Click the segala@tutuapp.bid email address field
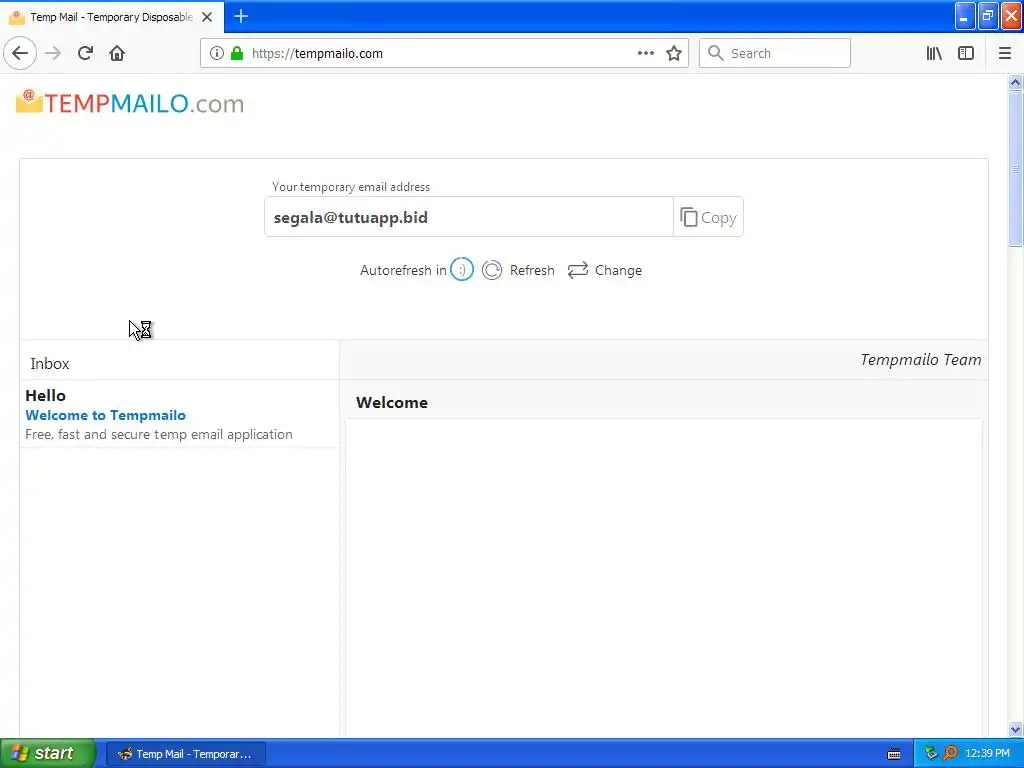Viewport: 1024px width, 768px height. [469, 217]
